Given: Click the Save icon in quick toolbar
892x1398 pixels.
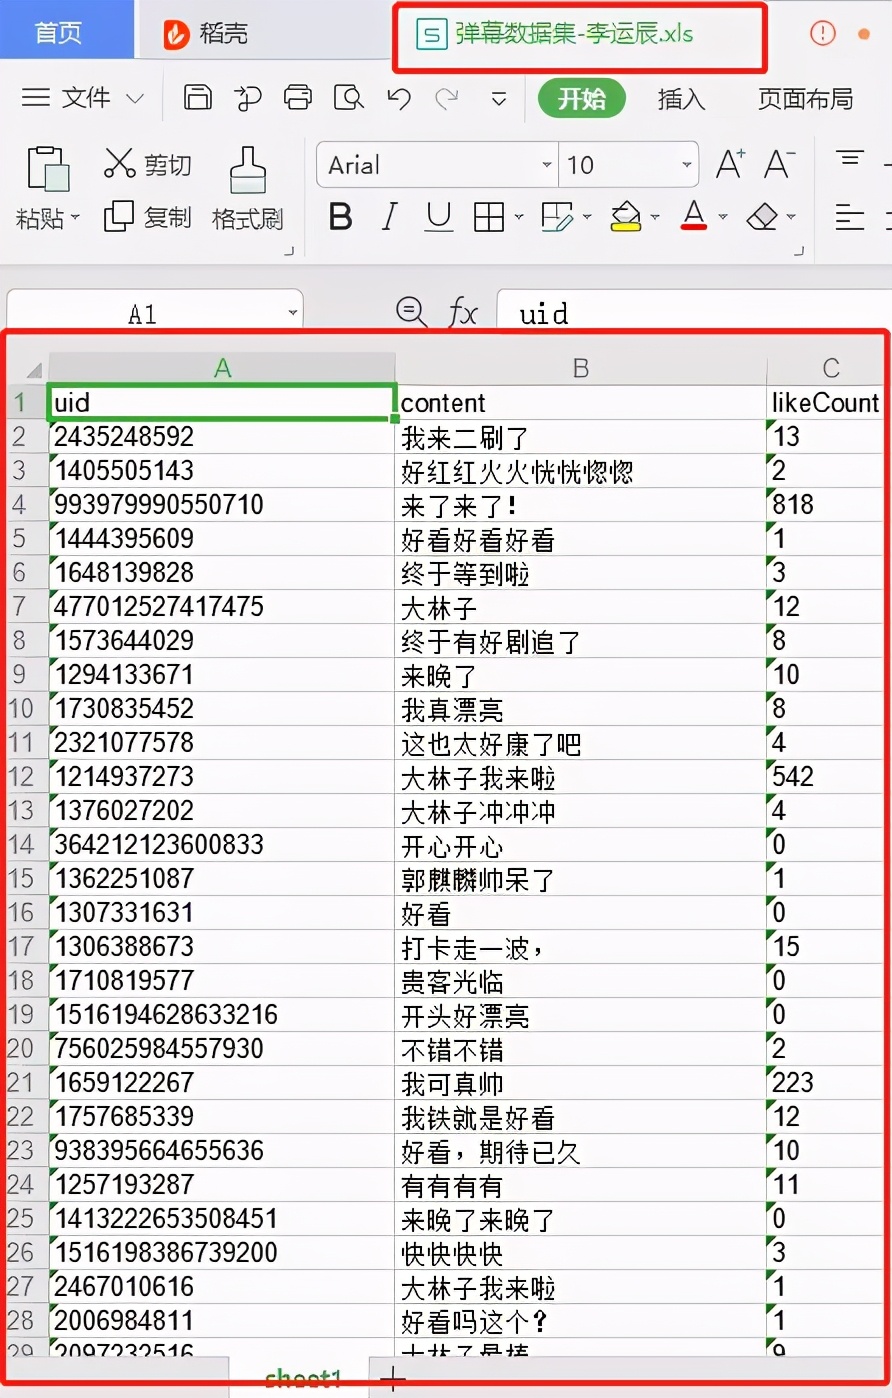Looking at the screenshot, I should (198, 97).
